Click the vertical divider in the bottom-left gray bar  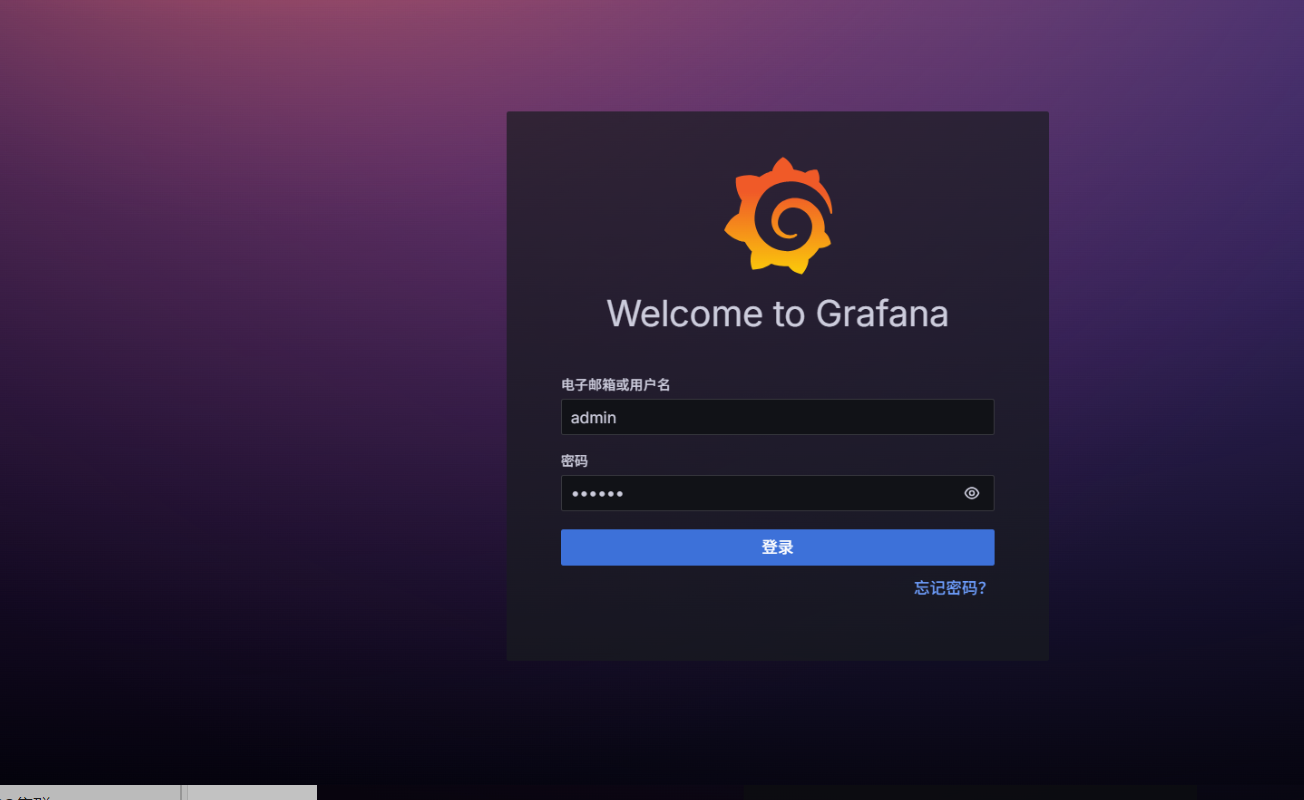[184, 792]
